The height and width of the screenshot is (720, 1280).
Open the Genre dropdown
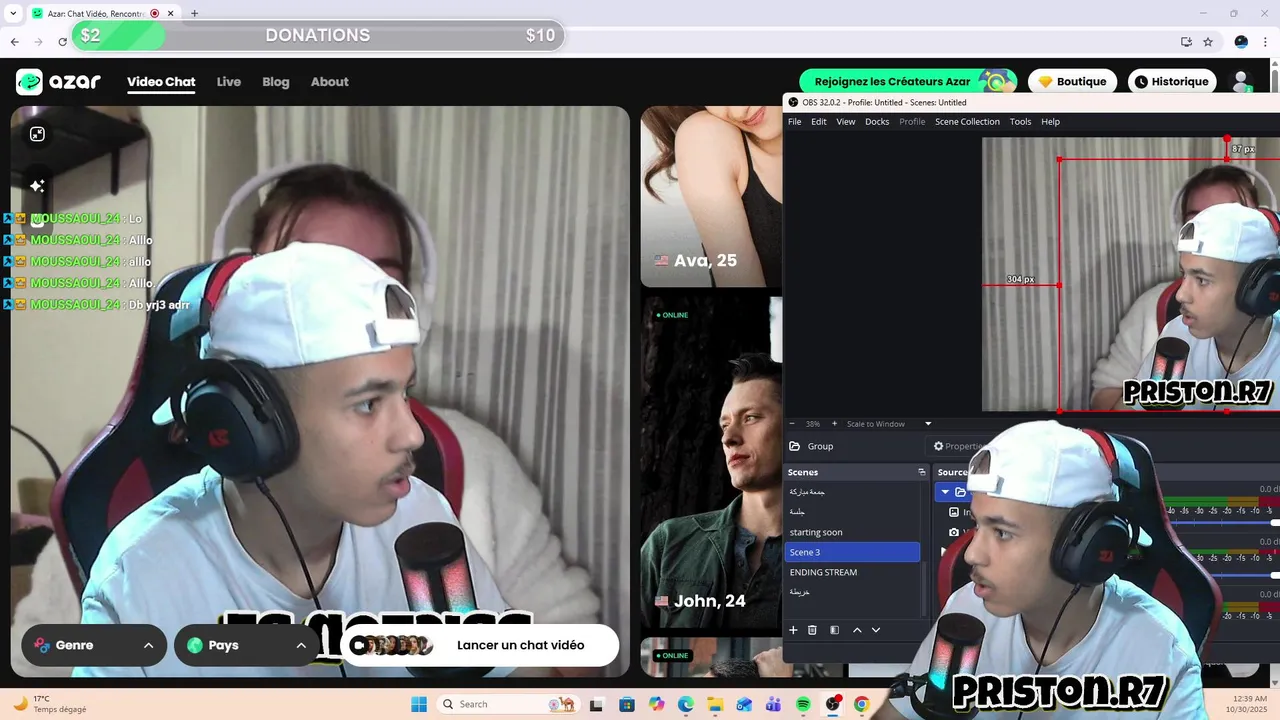[94, 645]
